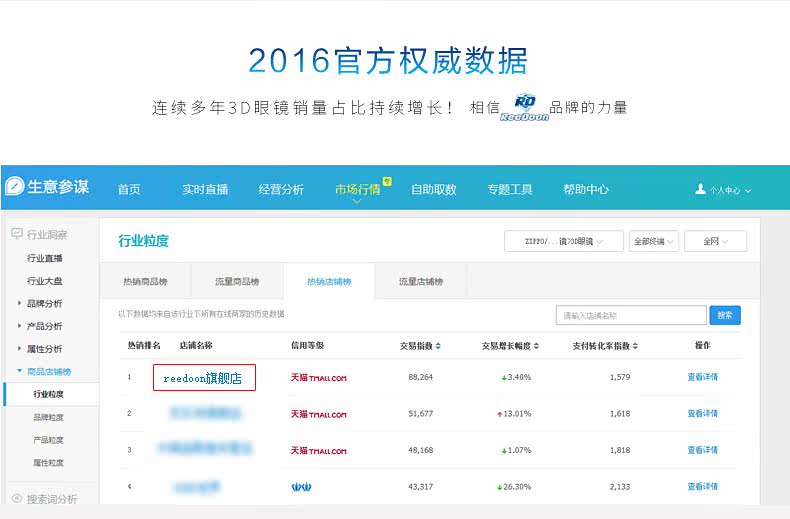Select 品牌粒度 in the sidebar
The height and width of the screenshot is (519, 790).
click(x=48, y=417)
